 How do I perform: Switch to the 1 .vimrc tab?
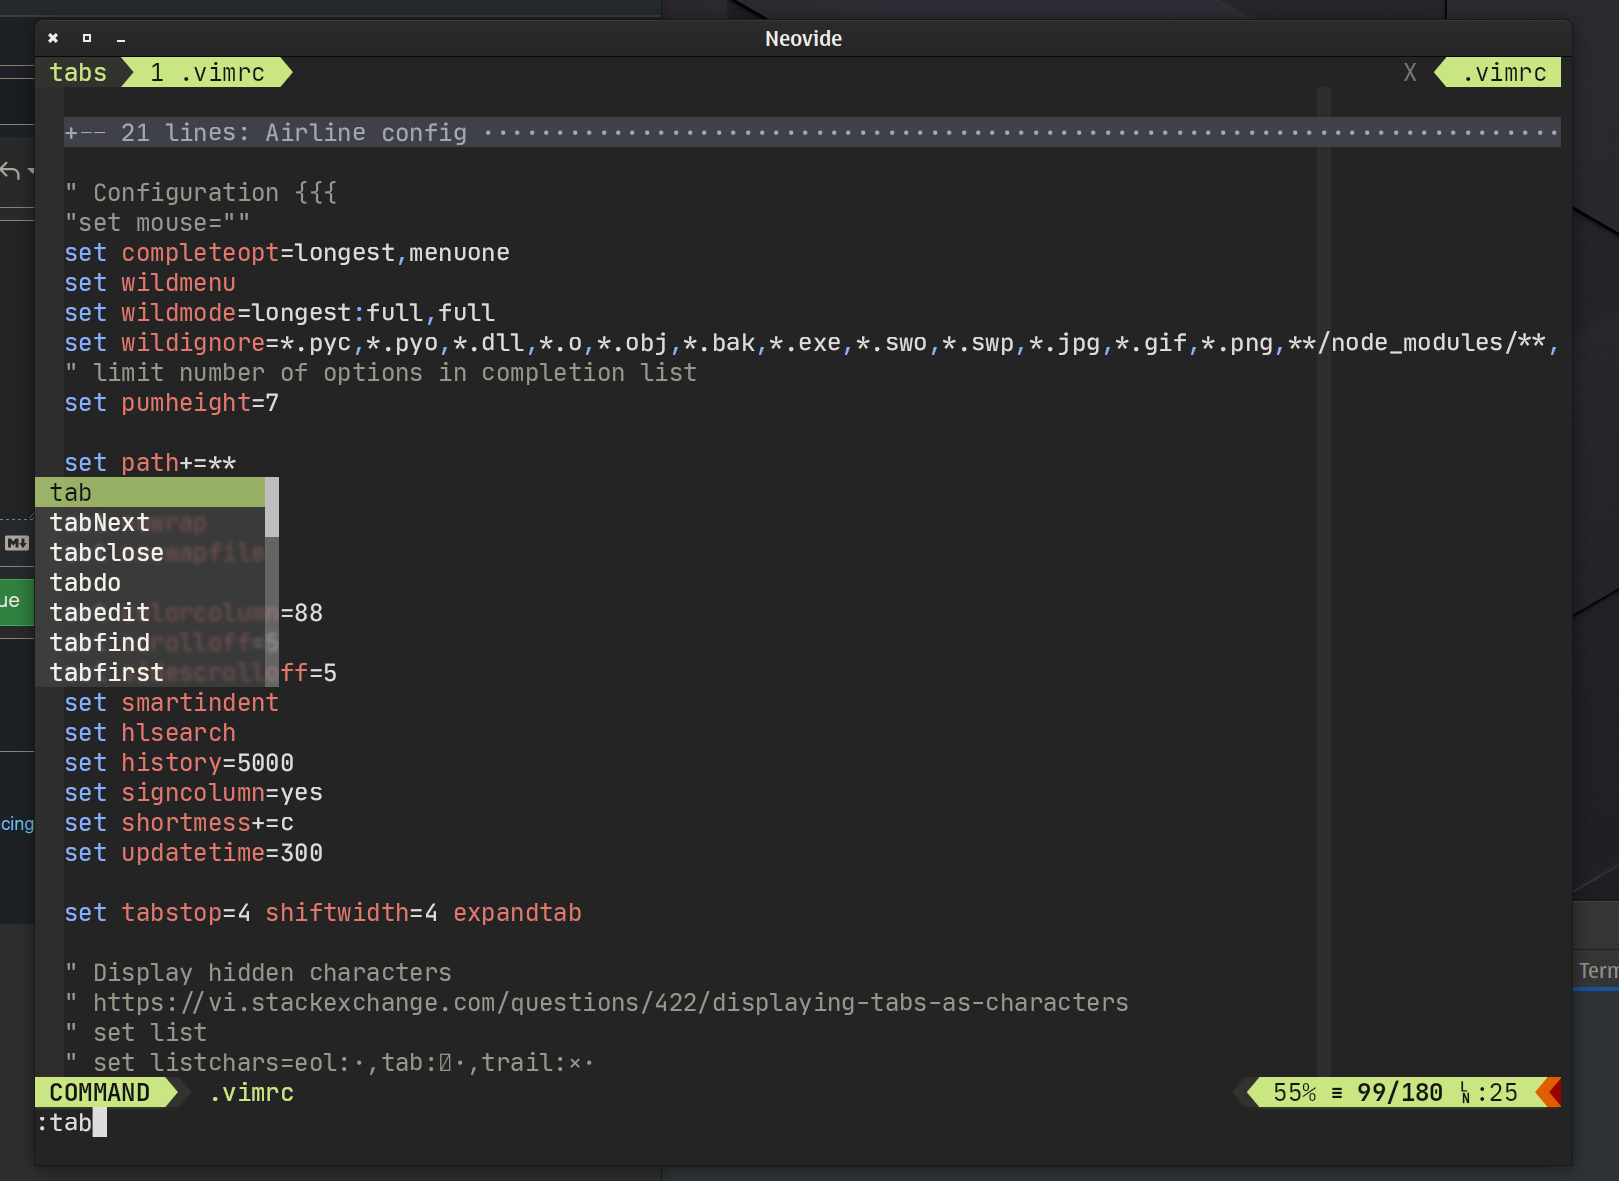pos(207,73)
